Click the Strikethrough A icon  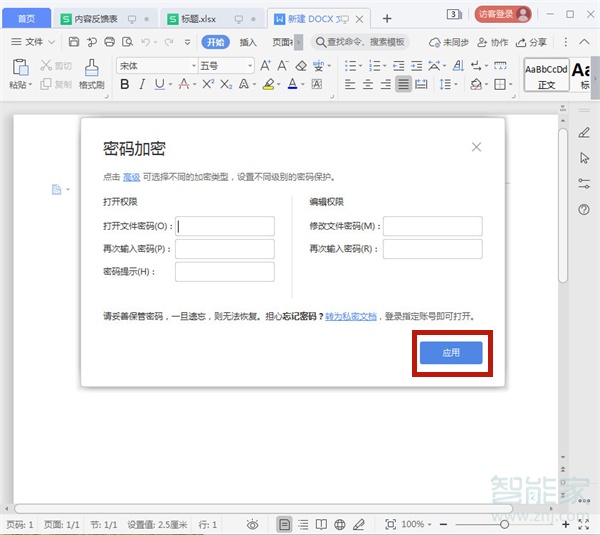click(184, 84)
